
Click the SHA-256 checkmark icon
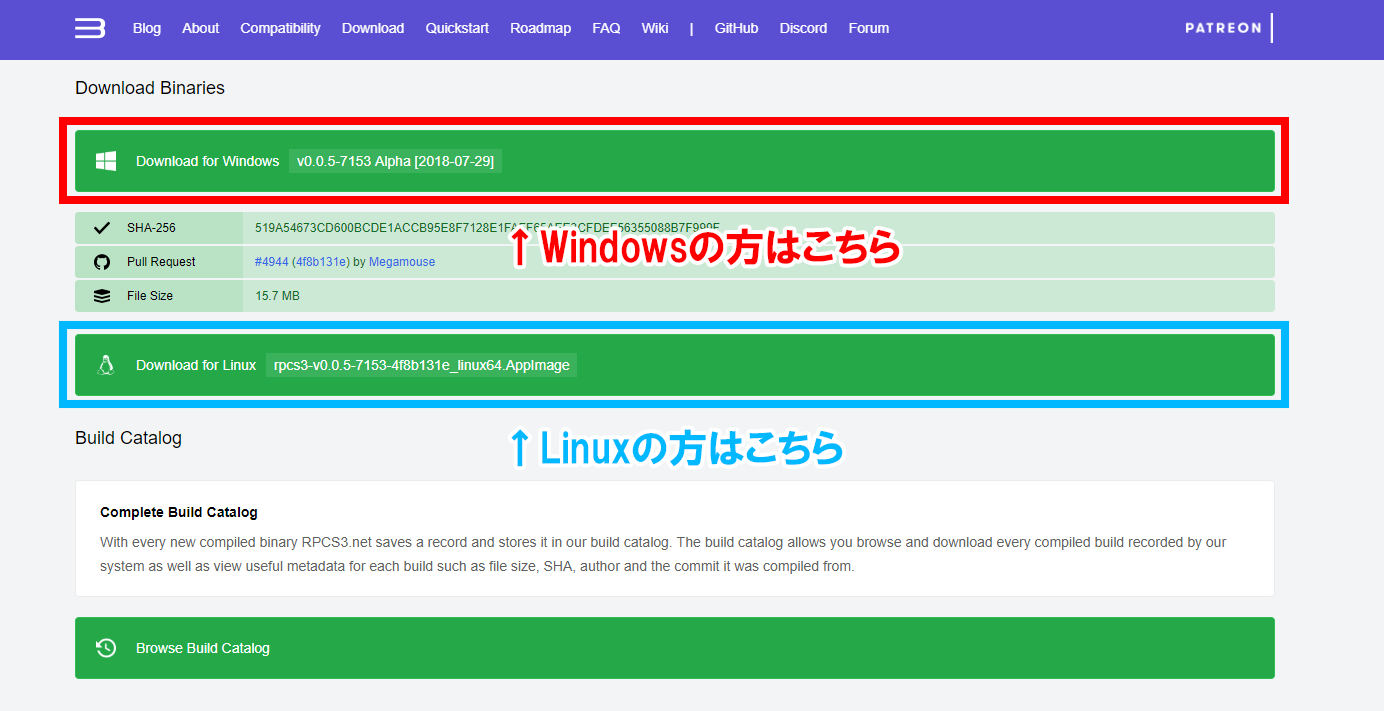tap(102, 228)
